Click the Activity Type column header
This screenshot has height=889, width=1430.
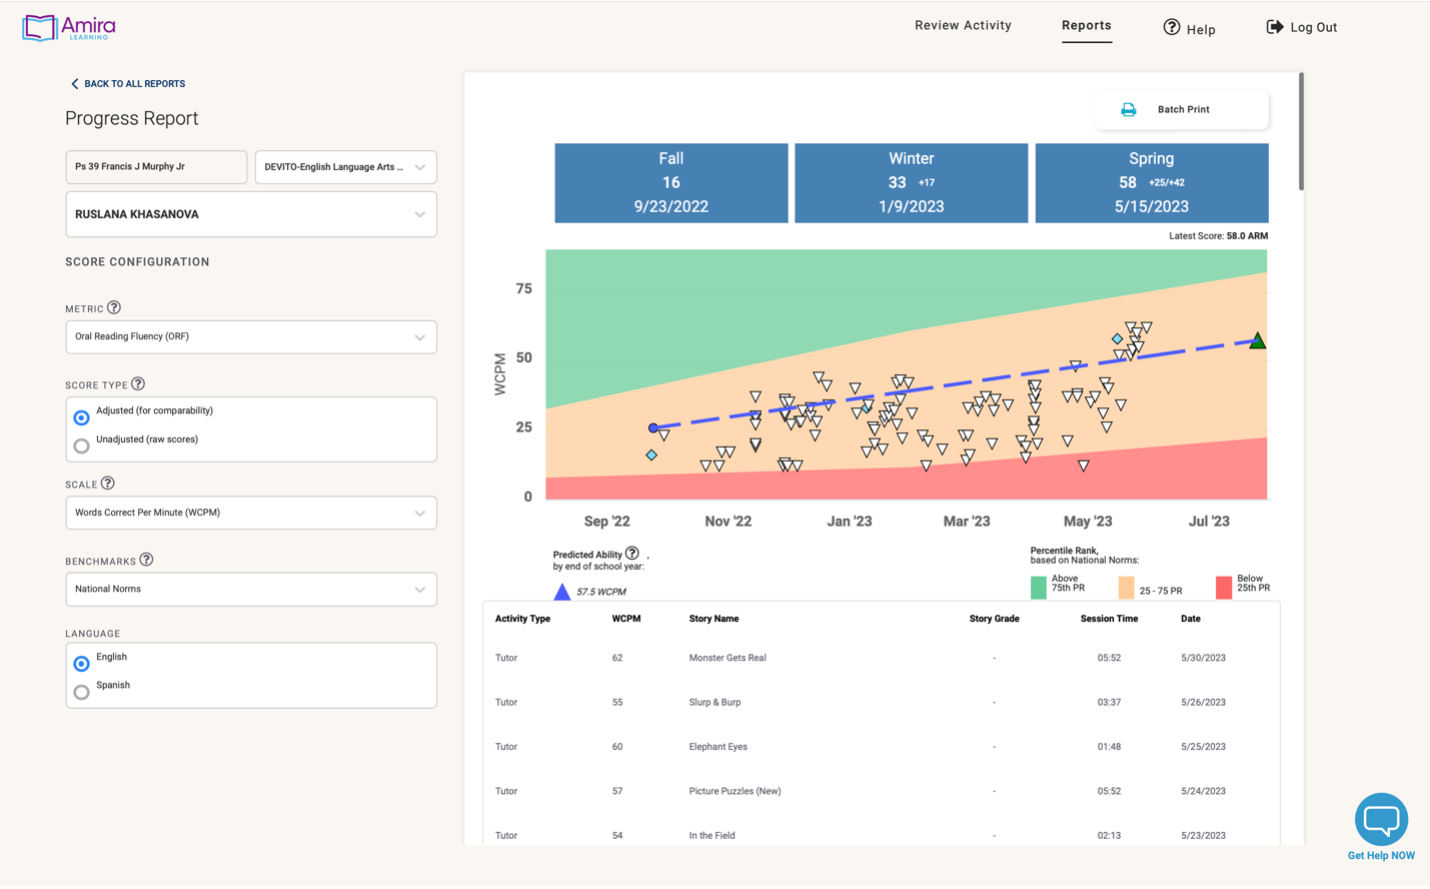(523, 619)
